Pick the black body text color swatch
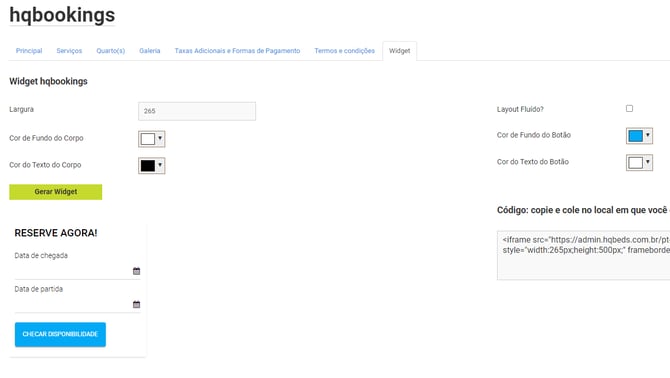The width and height of the screenshot is (670, 378). coord(148,166)
